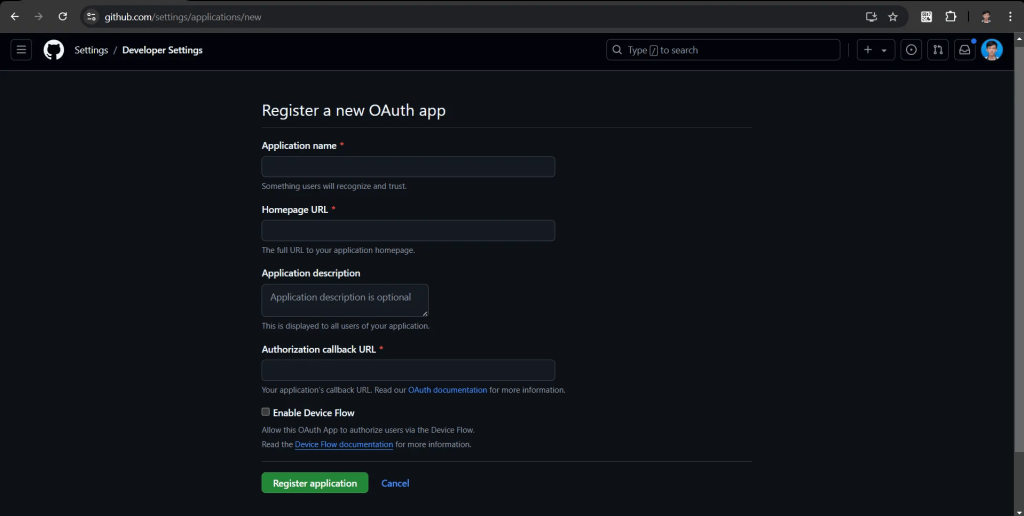Focus the Application name input field
This screenshot has height=516, width=1024.
click(408, 167)
